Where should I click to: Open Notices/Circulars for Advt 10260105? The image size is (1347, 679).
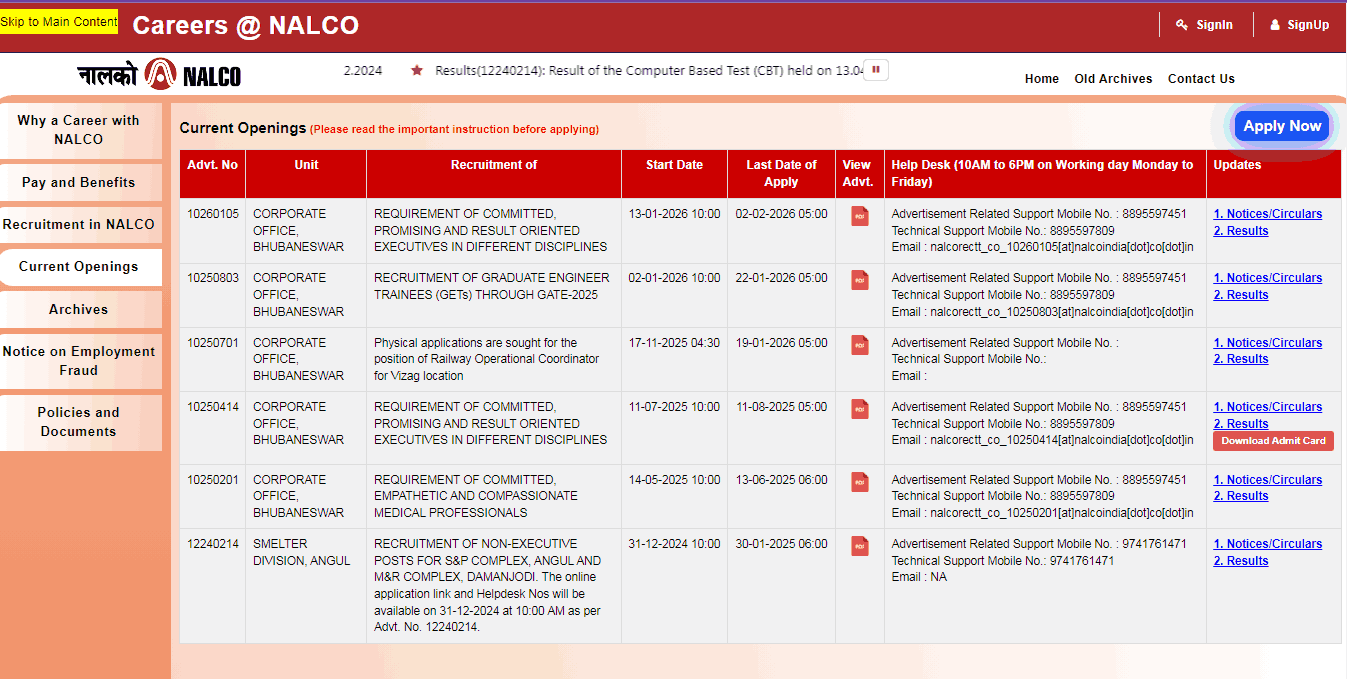[1267, 213]
